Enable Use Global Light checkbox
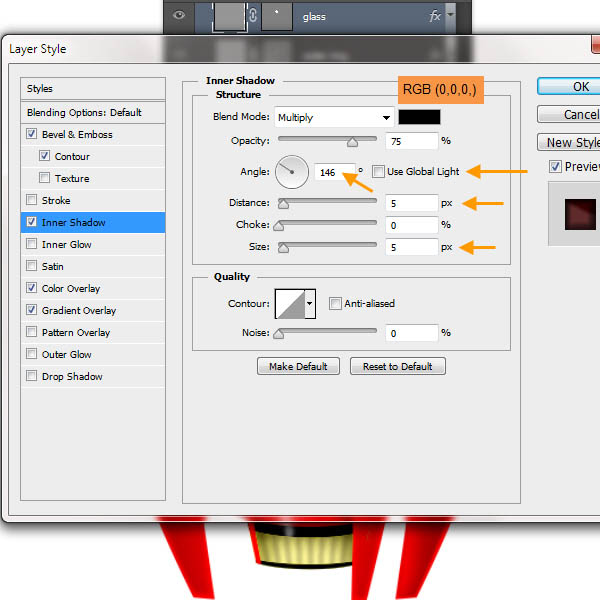 378,172
